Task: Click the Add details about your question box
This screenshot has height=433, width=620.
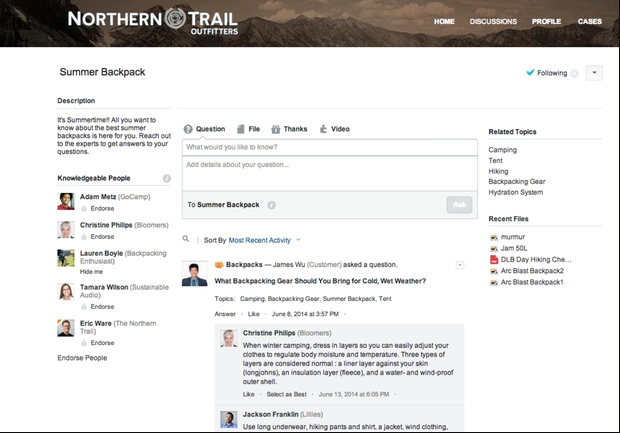Action: (330, 174)
